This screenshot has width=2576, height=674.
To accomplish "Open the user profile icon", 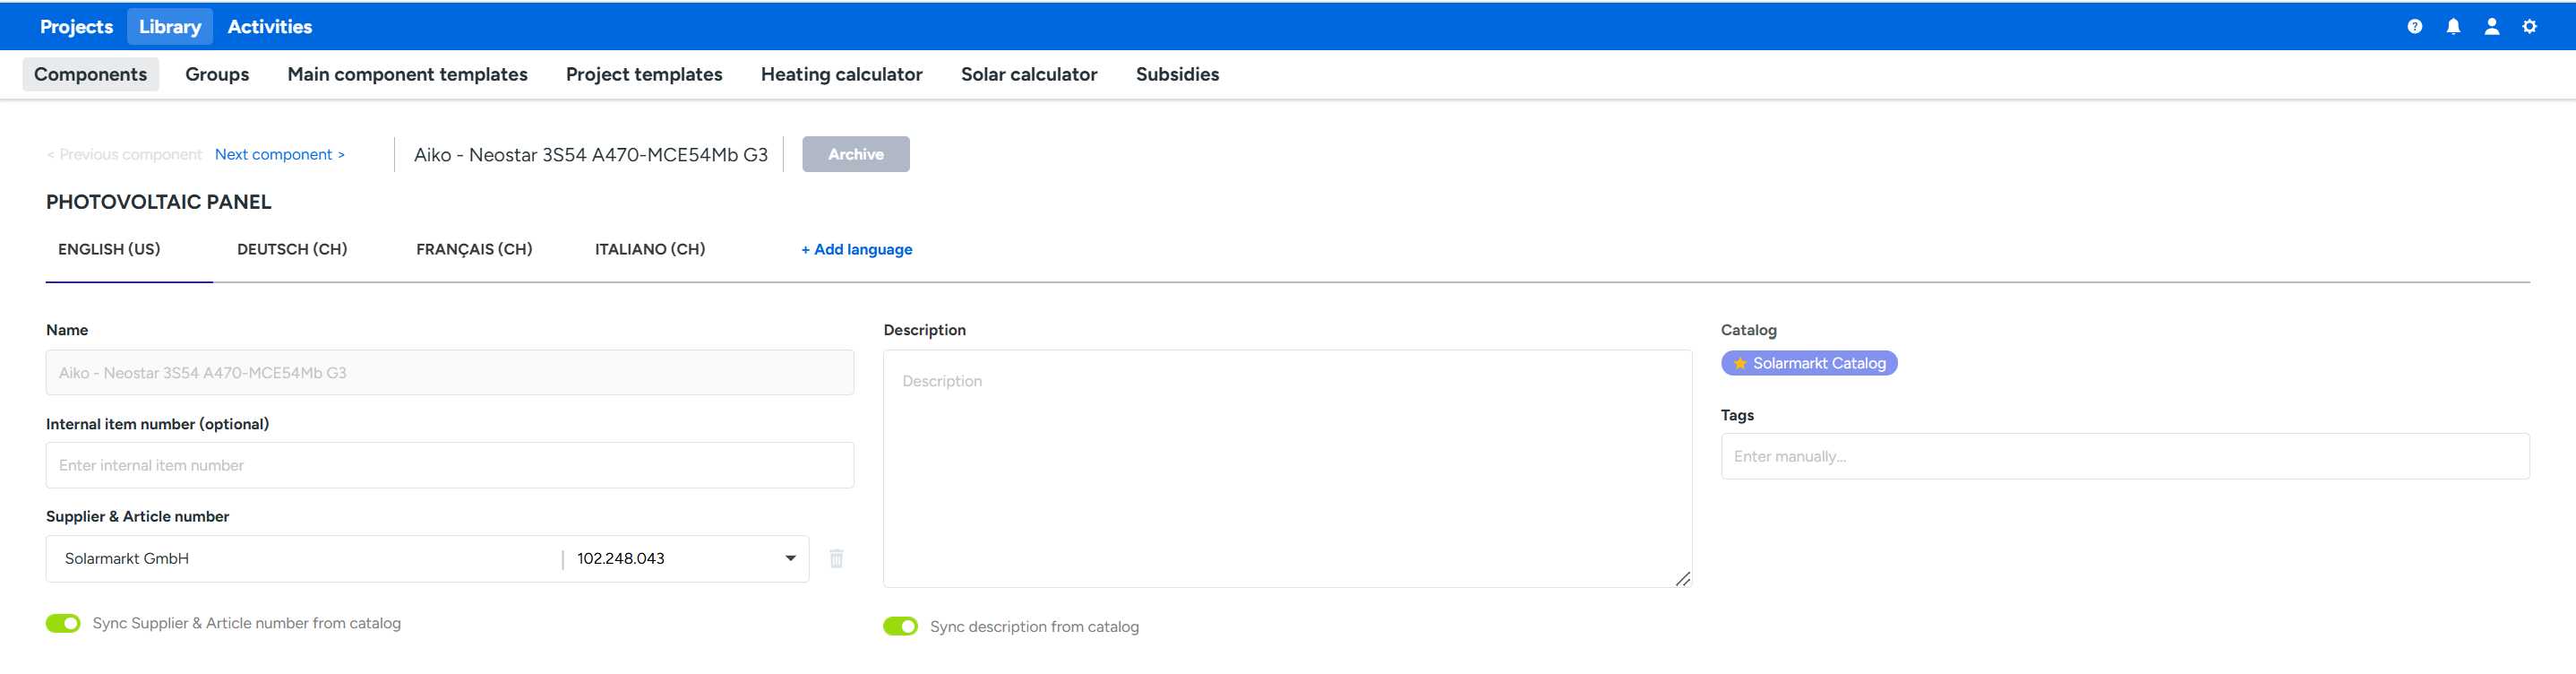I will click(2491, 27).
